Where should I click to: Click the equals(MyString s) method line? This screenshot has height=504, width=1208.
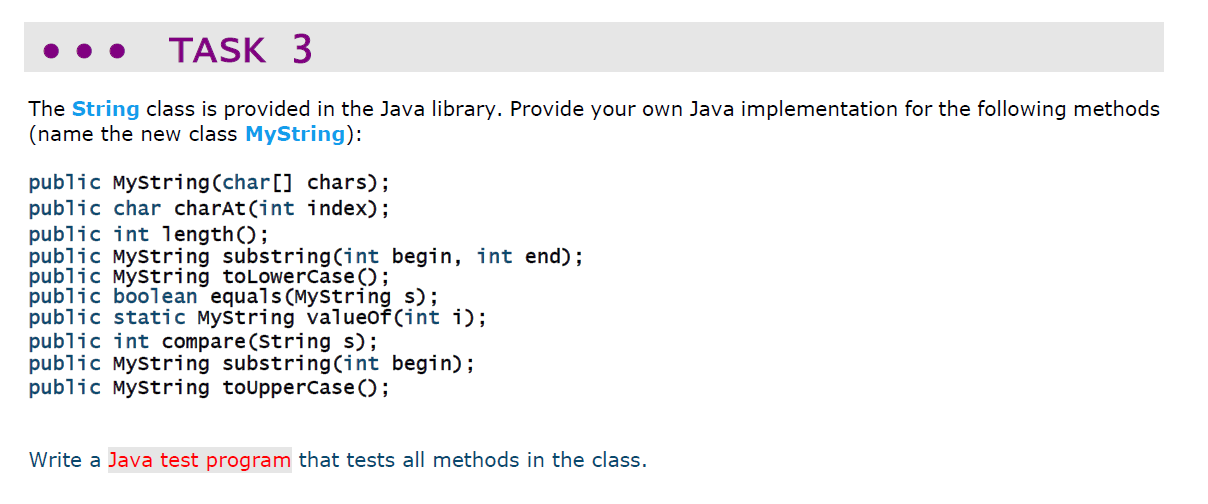click(233, 297)
